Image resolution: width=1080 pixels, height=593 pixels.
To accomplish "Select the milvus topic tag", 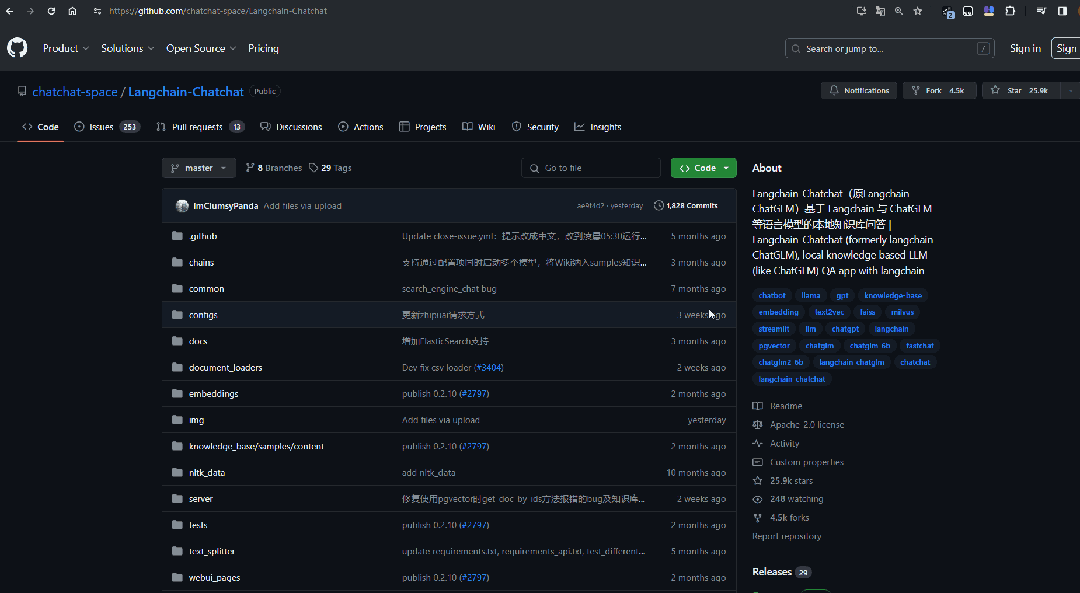I will 902,312.
